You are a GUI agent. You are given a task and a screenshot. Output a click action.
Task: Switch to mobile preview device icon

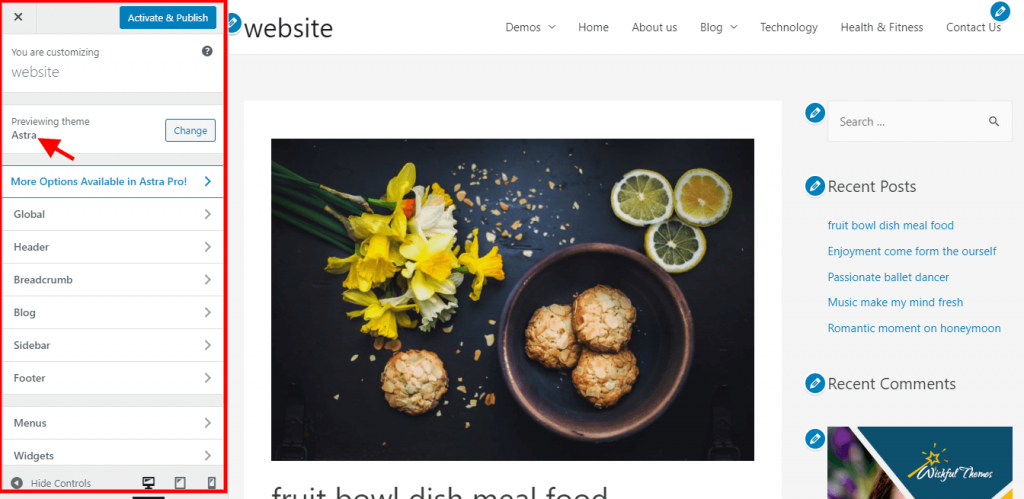click(212, 483)
